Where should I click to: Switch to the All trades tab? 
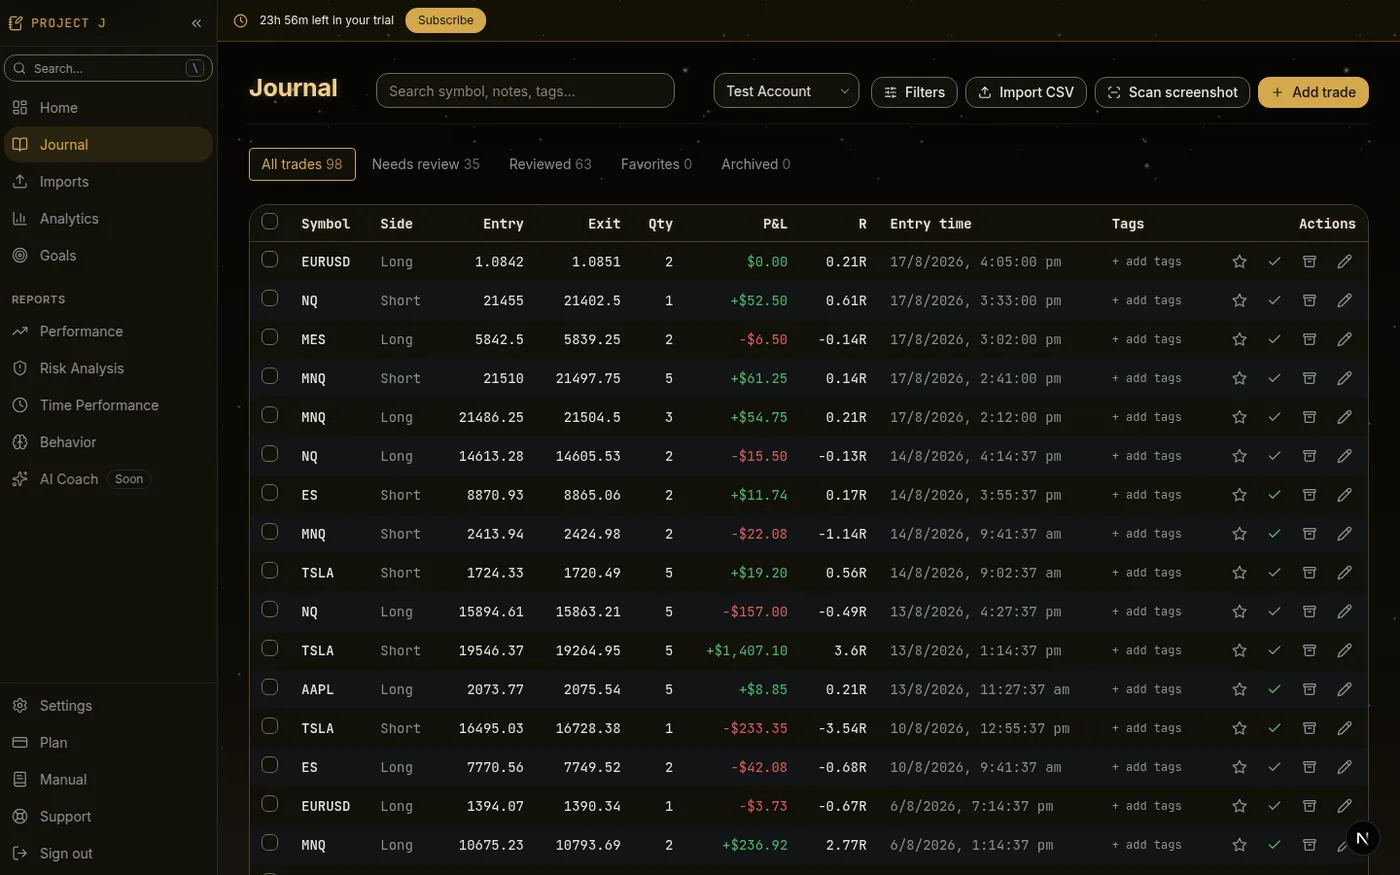coord(302,164)
